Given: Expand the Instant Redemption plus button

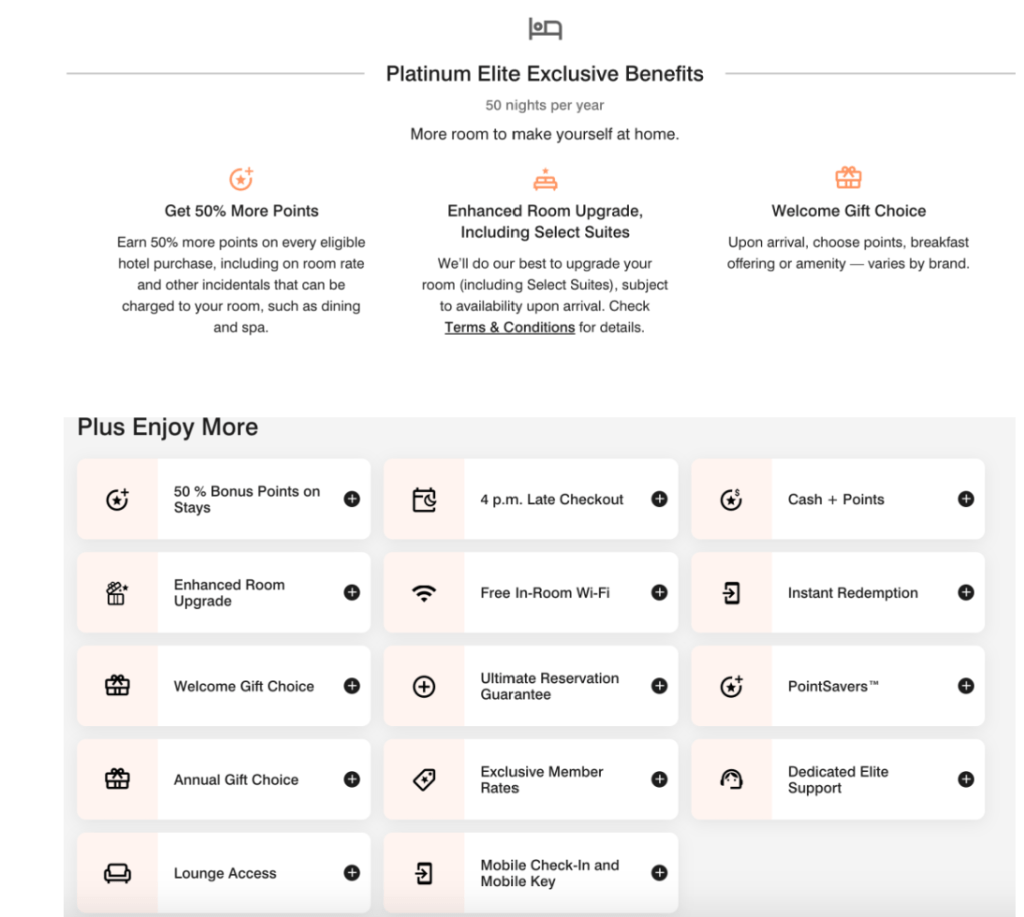Looking at the screenshot, I should [x=966, y=592].
